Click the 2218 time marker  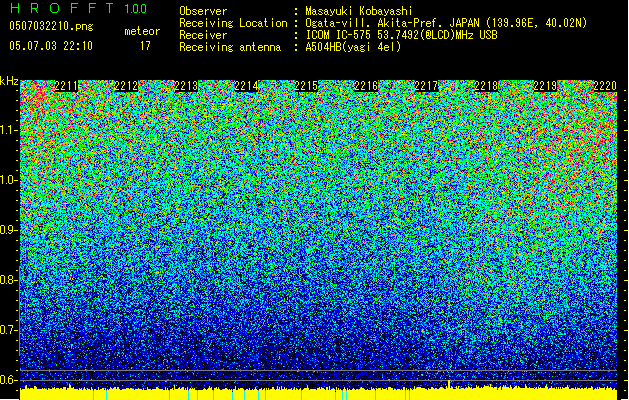tap(486, 86)
